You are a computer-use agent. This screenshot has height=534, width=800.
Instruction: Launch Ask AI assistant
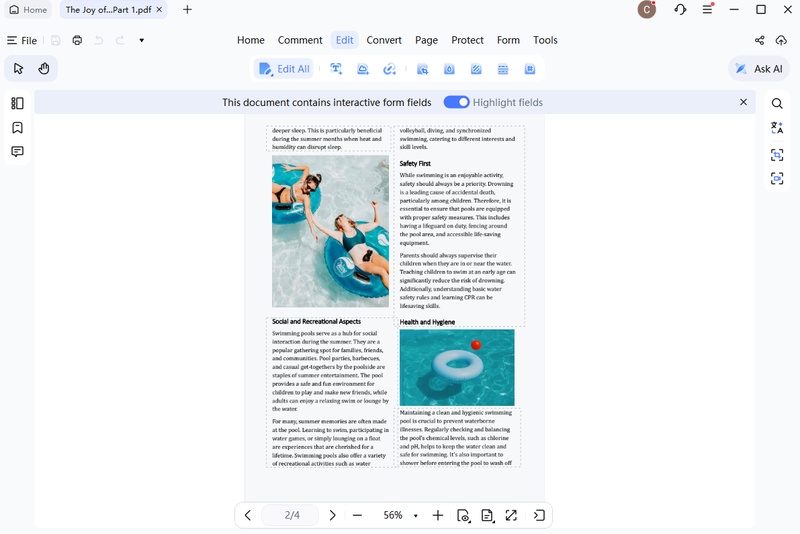tap(759, 69)
